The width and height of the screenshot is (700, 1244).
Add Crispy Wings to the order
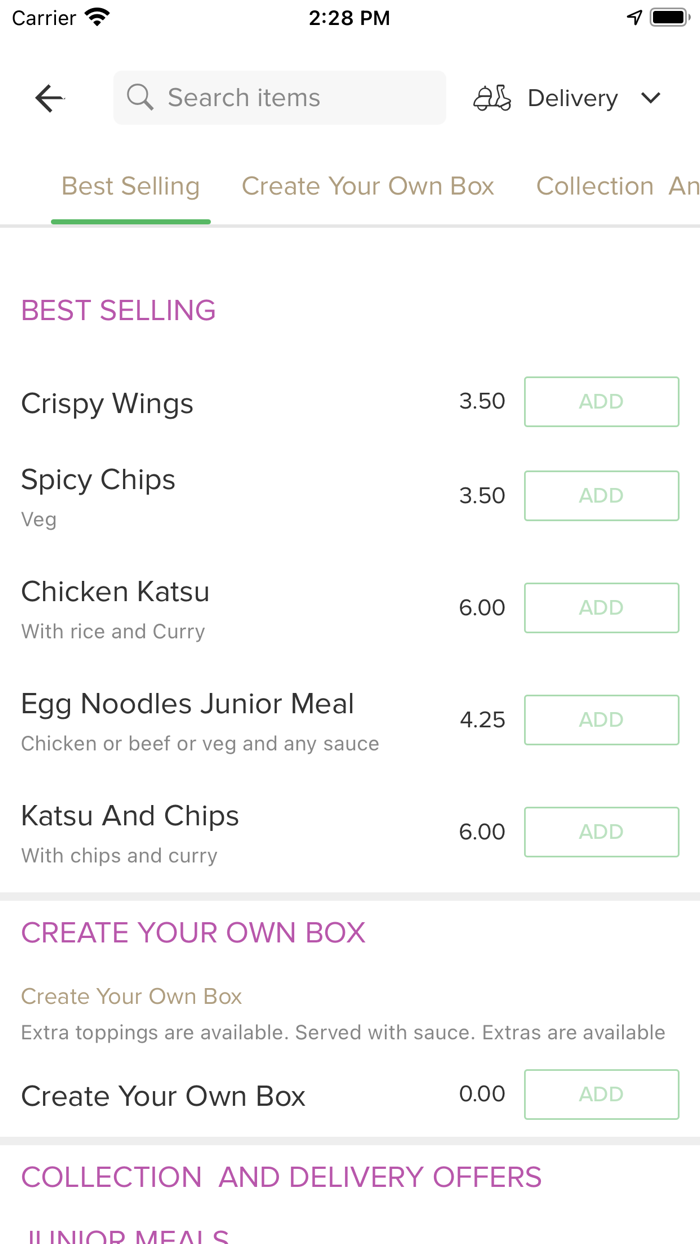point(601,401)
